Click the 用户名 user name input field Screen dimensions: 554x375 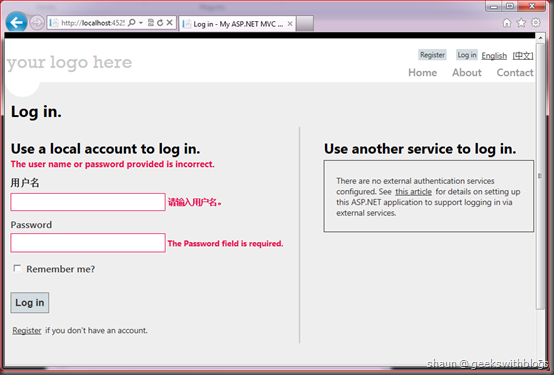[88, 202]
